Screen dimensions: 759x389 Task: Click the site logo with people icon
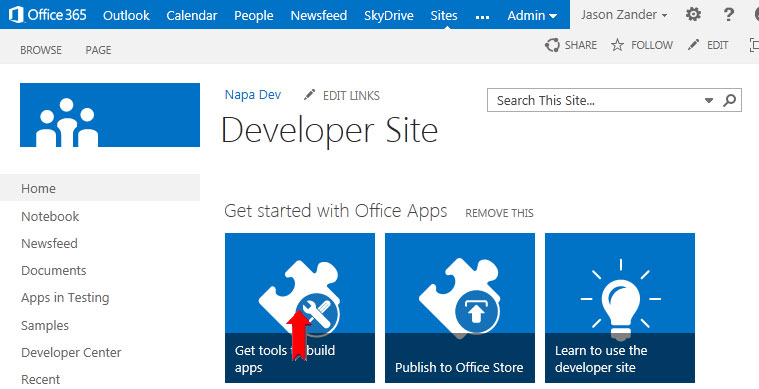[110, 115]
